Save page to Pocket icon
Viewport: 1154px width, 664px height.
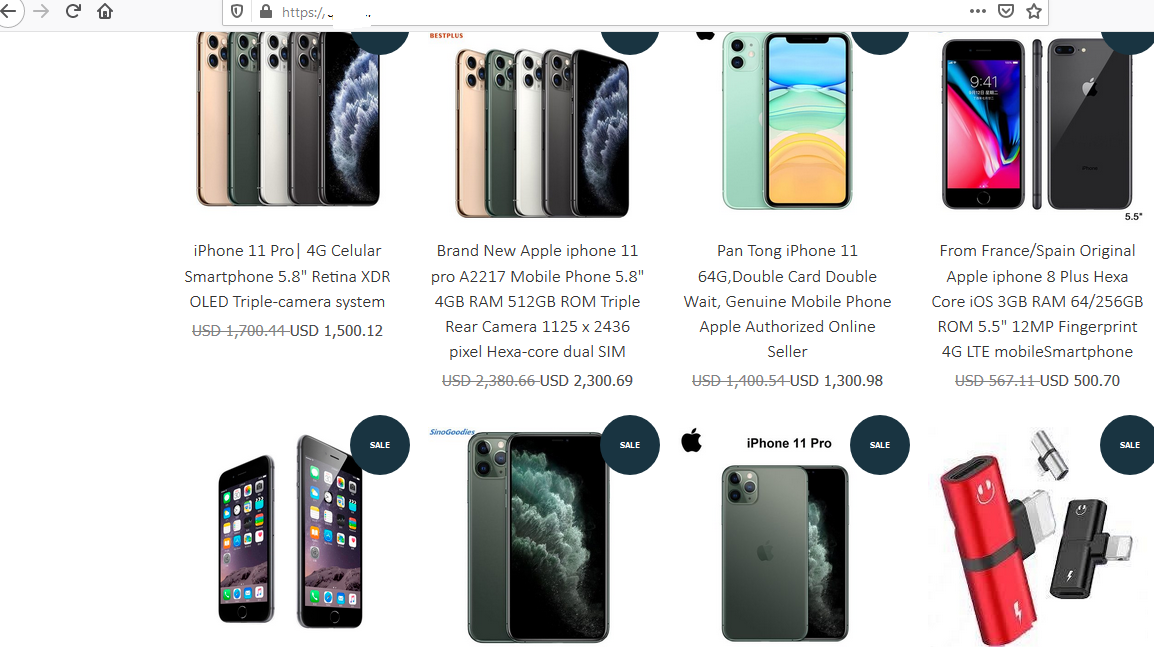coord(1006,11)
